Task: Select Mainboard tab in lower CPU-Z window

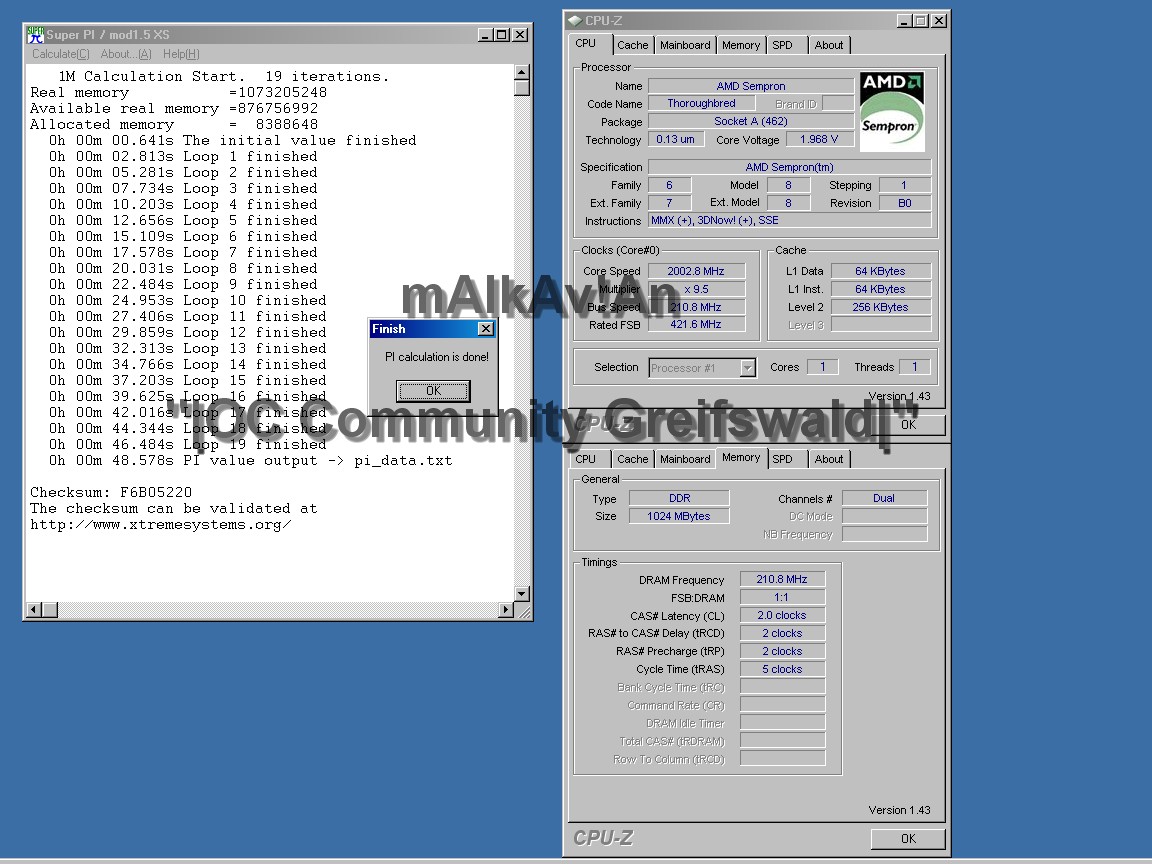Action: click(x=685, y=458)
